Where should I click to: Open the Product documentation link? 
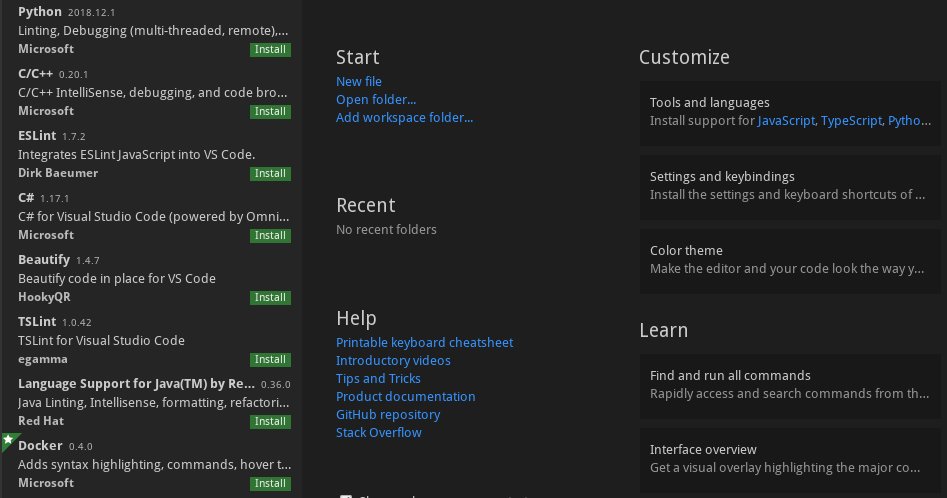tap(405, 397)
